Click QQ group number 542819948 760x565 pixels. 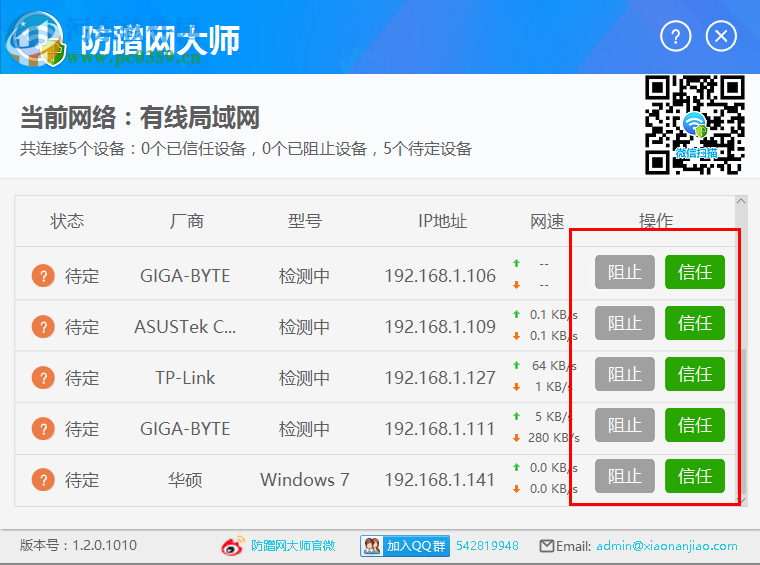487,546
